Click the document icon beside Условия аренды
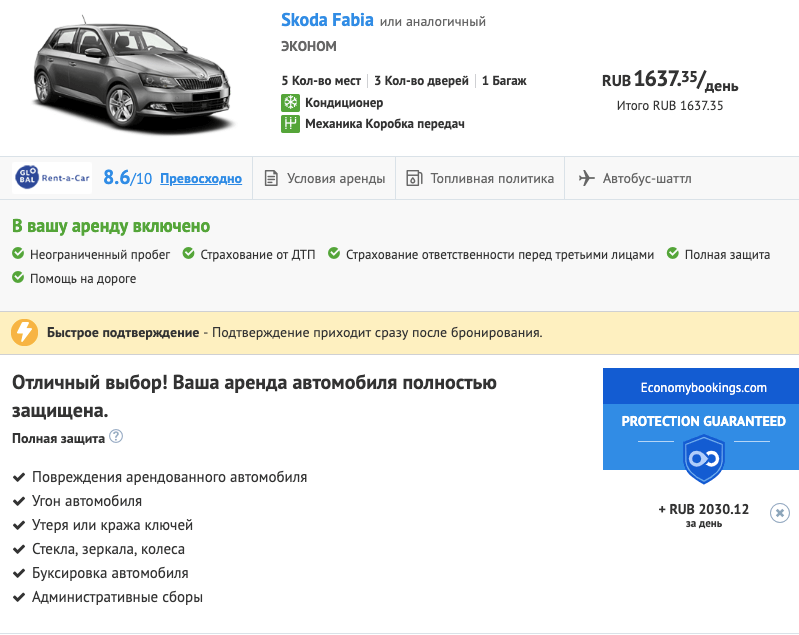799x635 pixels. (271, 179)
